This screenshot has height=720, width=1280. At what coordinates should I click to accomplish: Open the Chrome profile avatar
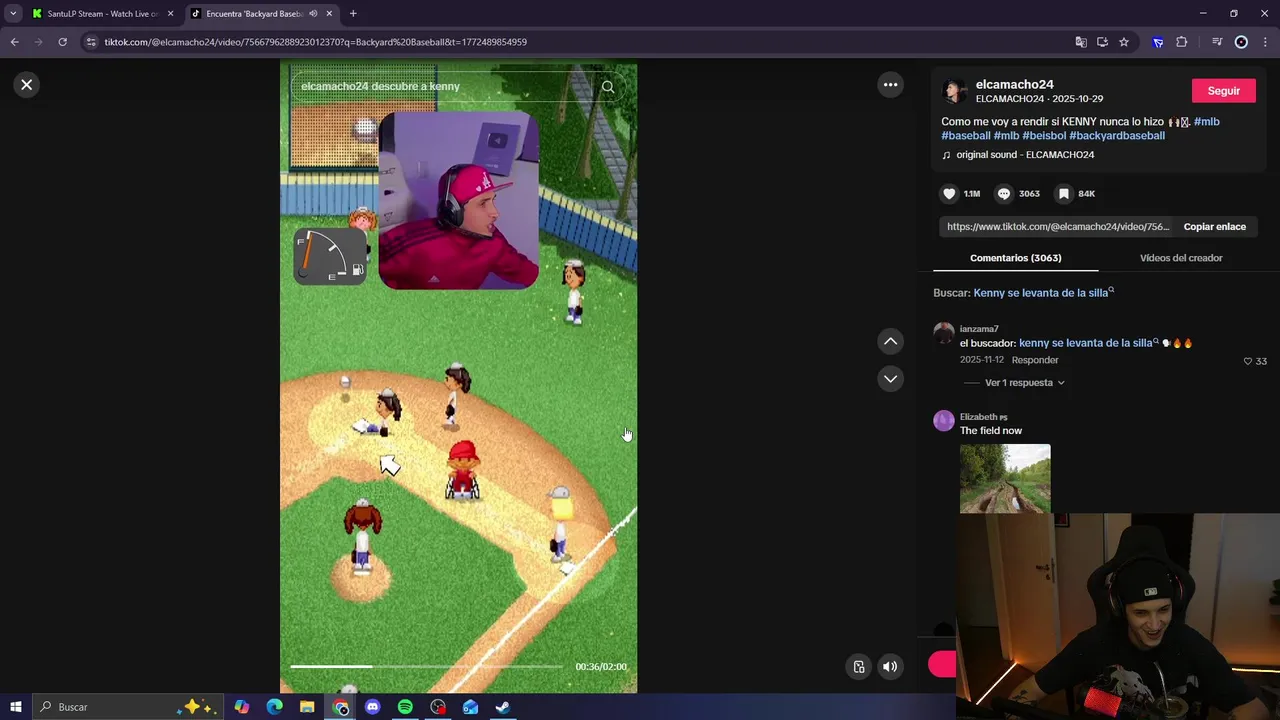click(1241, 42)
